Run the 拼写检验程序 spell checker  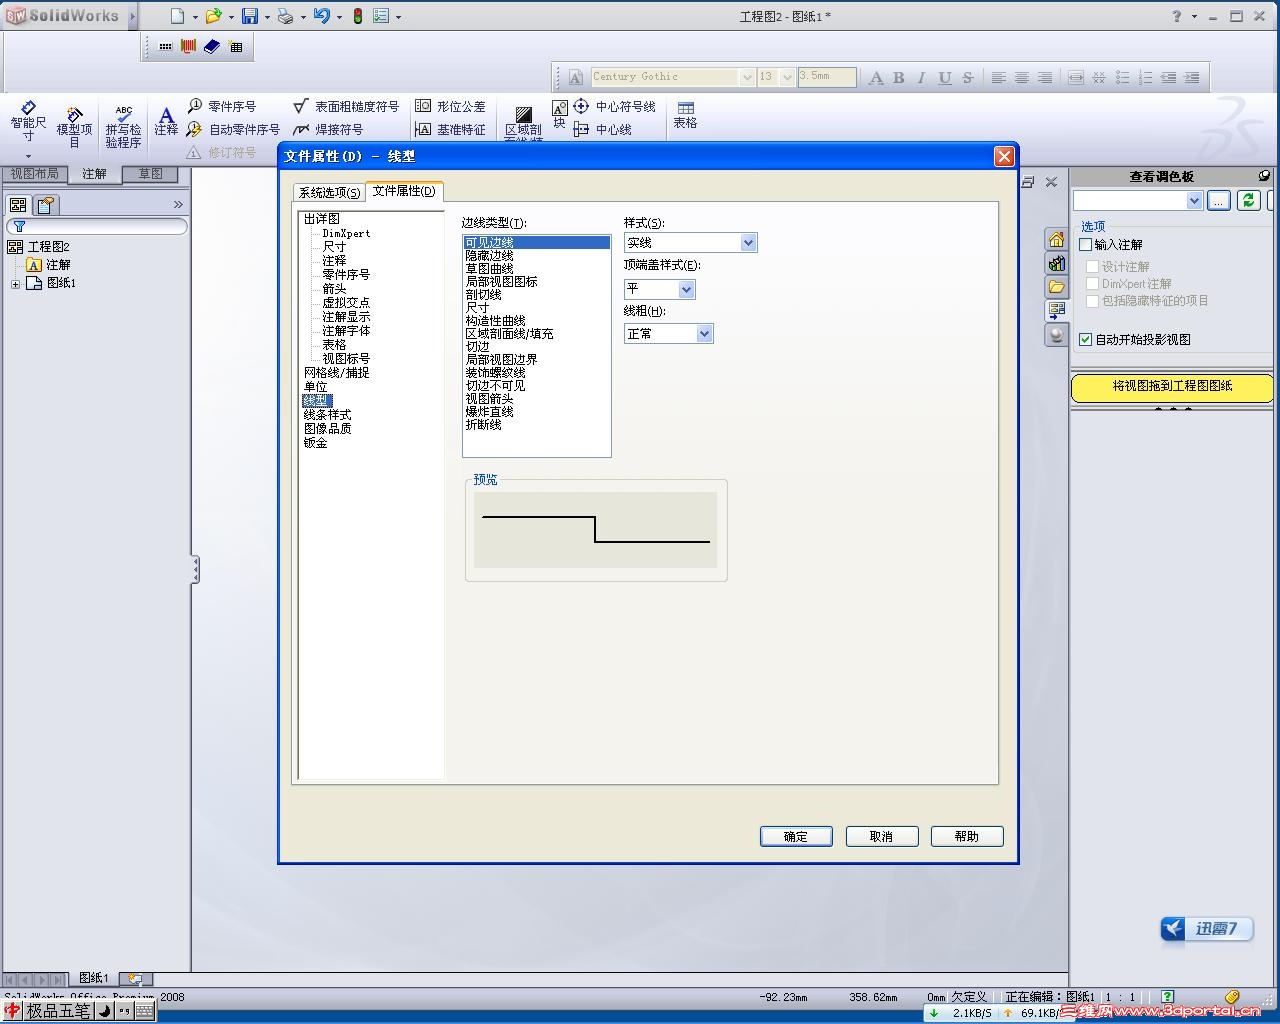(123, 127)
